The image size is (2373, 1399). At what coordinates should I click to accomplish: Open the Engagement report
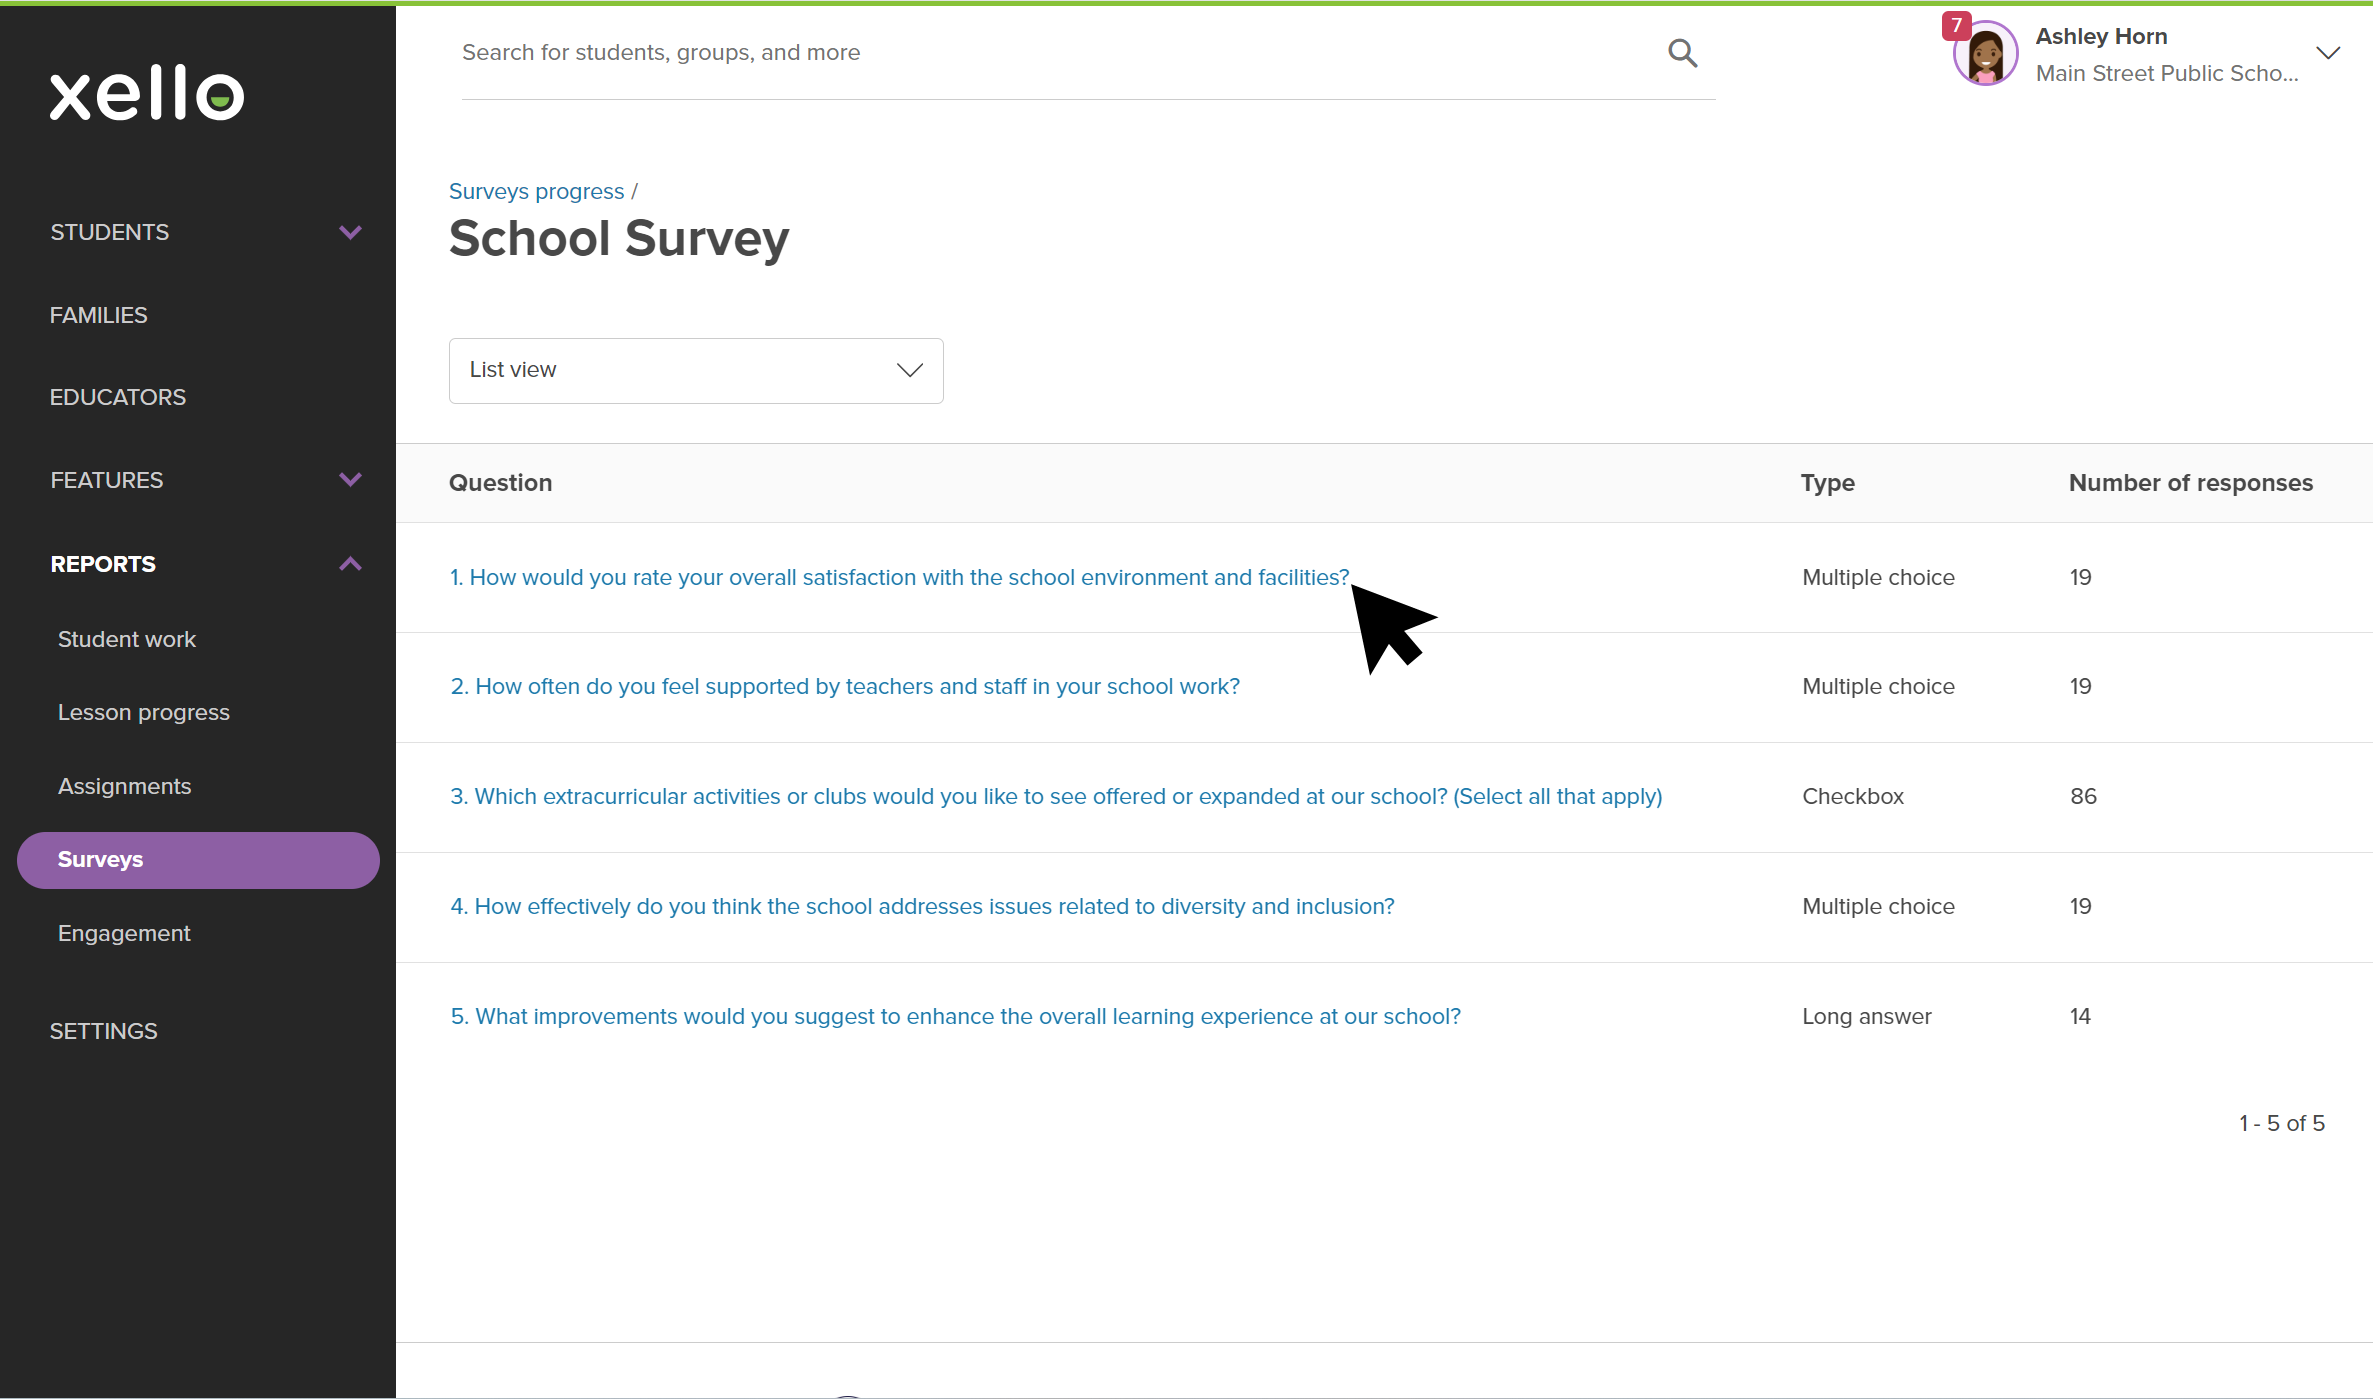[x=124, y=933]
